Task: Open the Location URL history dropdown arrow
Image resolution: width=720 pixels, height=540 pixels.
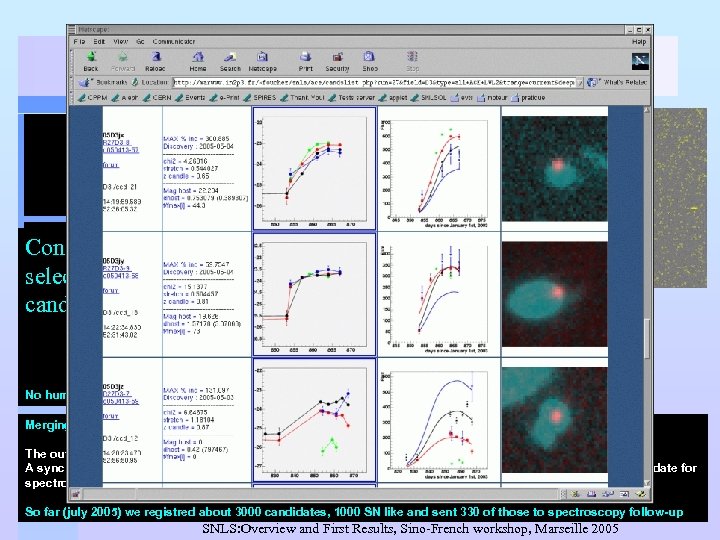Action: point(579,83)
